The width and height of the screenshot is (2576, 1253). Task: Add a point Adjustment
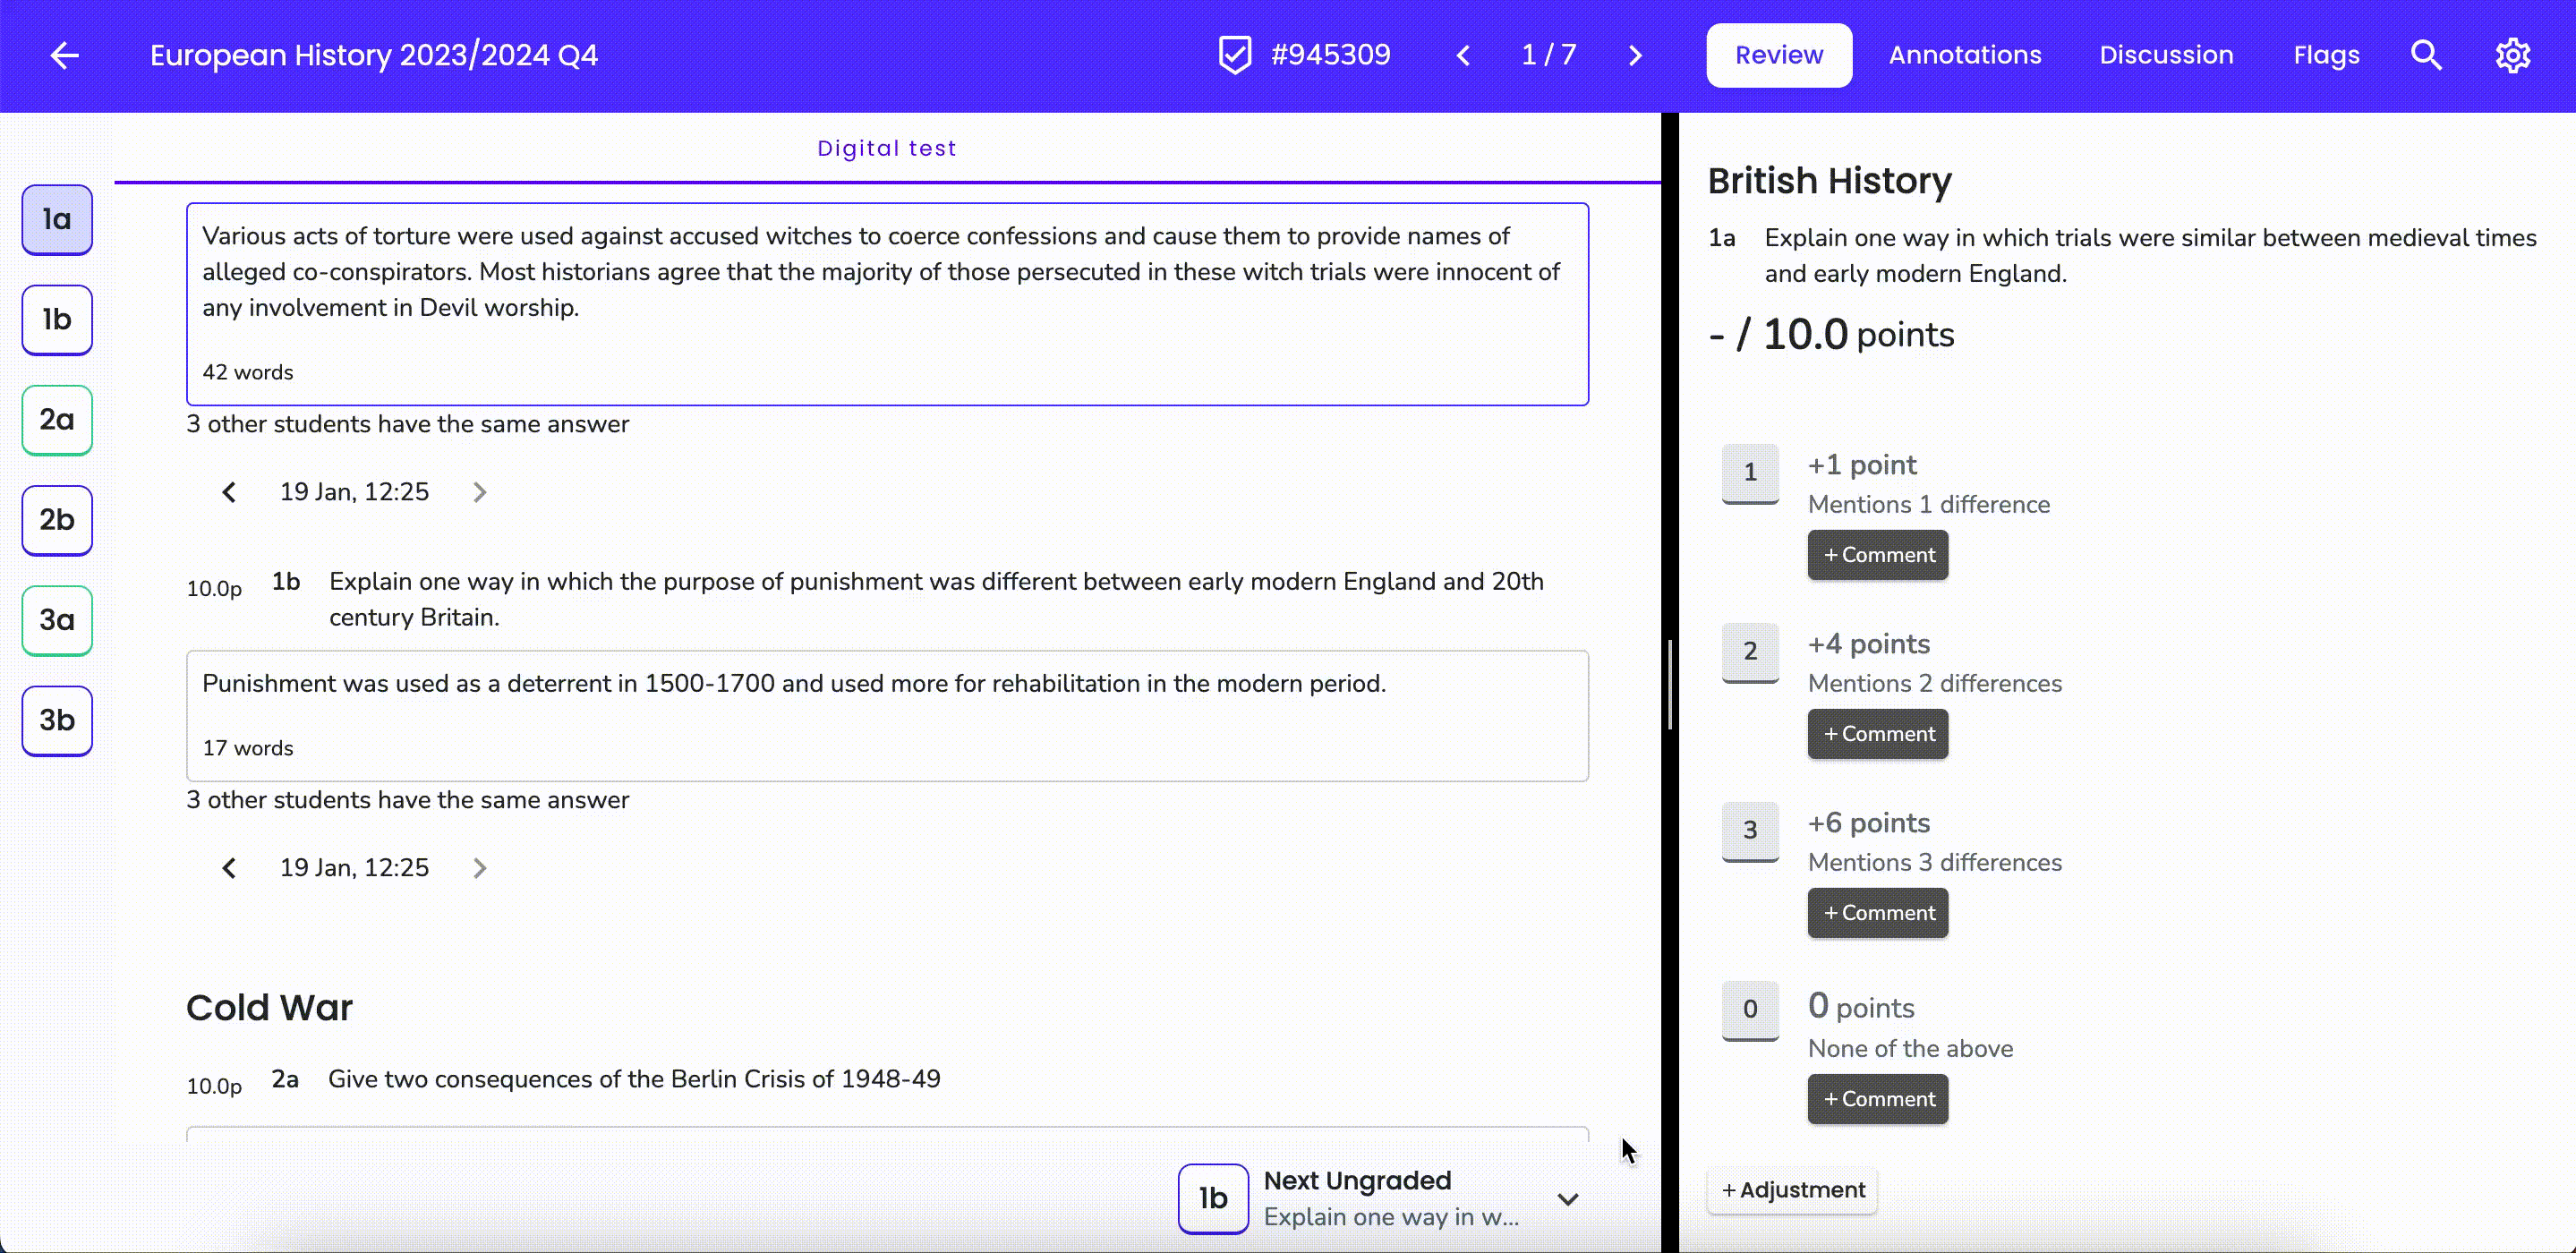(x=1792, y=1190)
